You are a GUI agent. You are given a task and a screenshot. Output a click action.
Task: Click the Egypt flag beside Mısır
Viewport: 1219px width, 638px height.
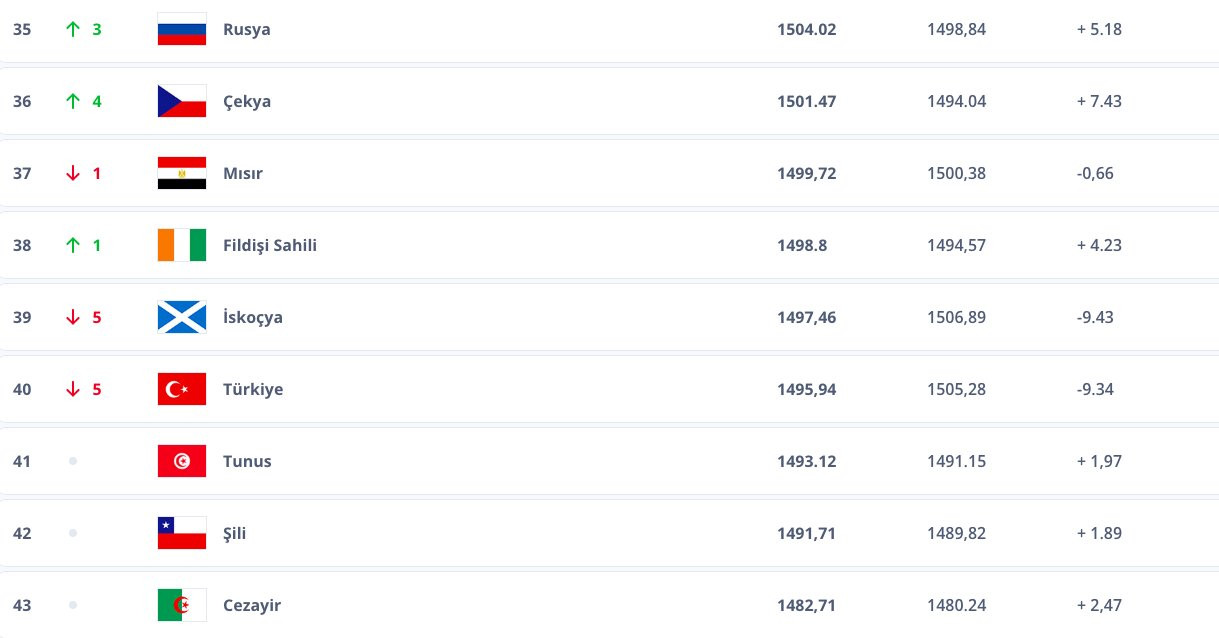(182, 173)
